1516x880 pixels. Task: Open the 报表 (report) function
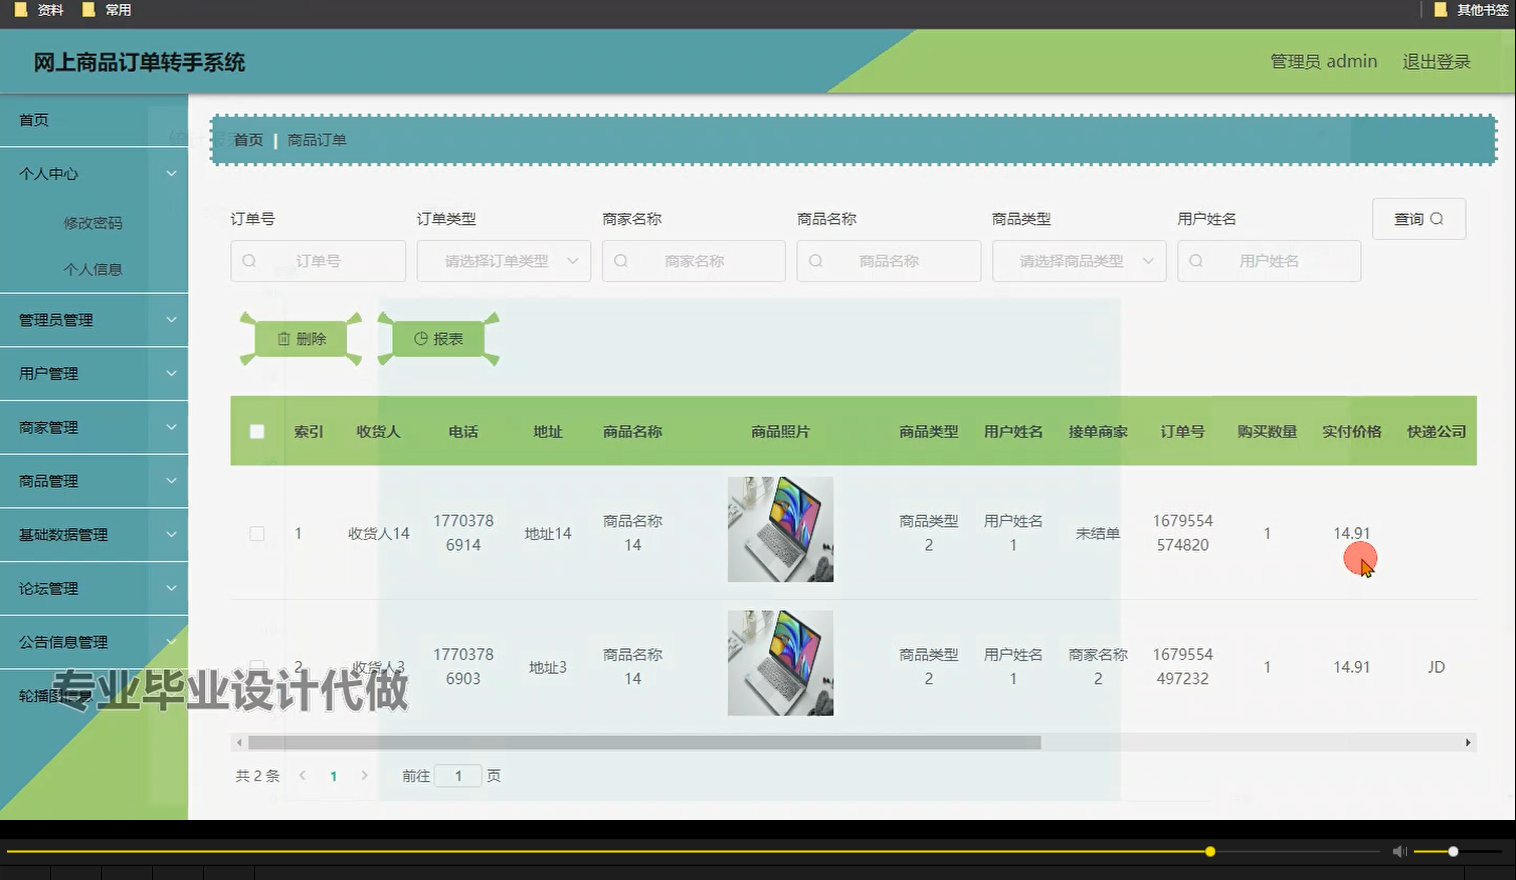[x=437, y=338]
